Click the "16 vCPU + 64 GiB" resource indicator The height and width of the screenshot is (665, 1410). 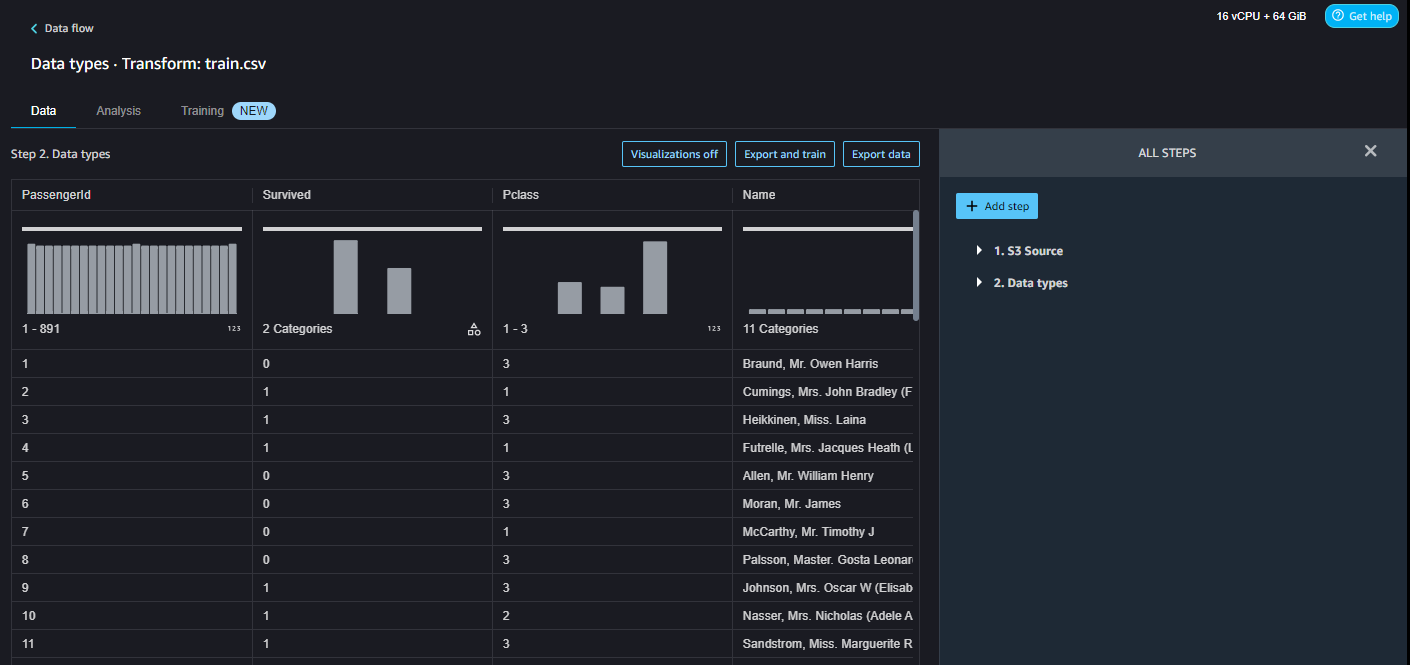pos(1261,15)
